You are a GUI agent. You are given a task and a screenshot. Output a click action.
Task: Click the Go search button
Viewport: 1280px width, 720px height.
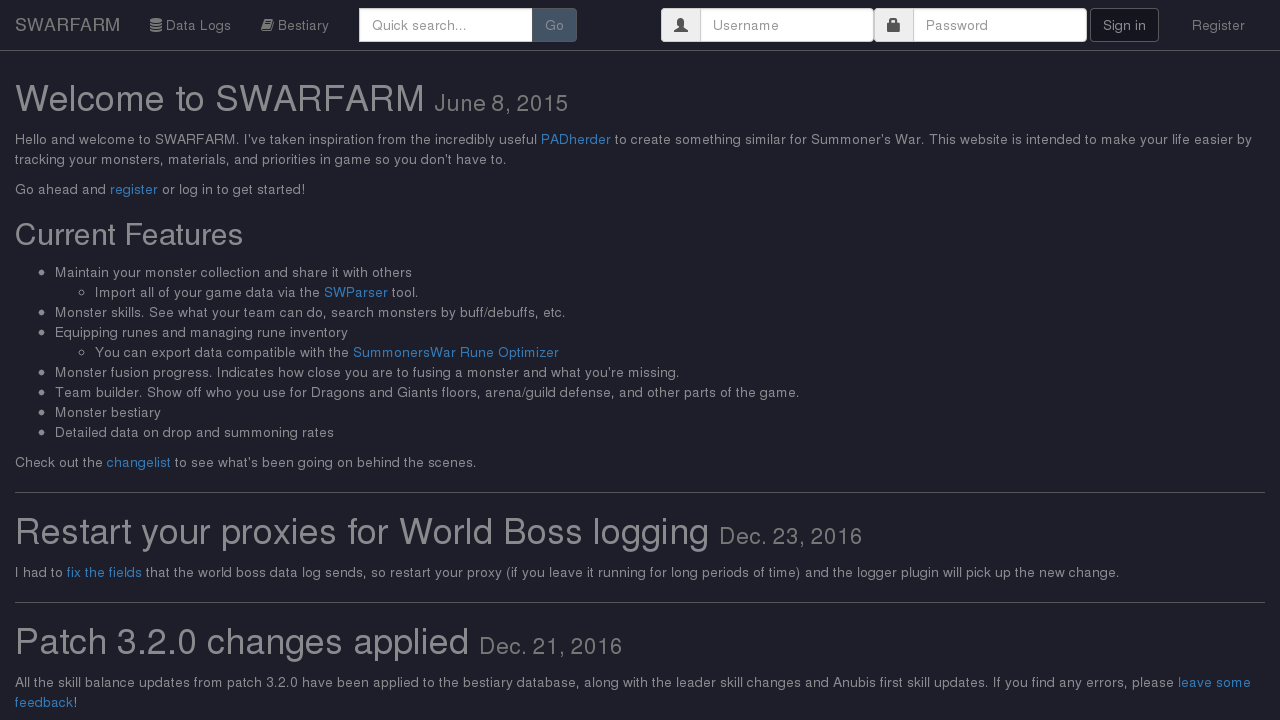pos(554,25)
